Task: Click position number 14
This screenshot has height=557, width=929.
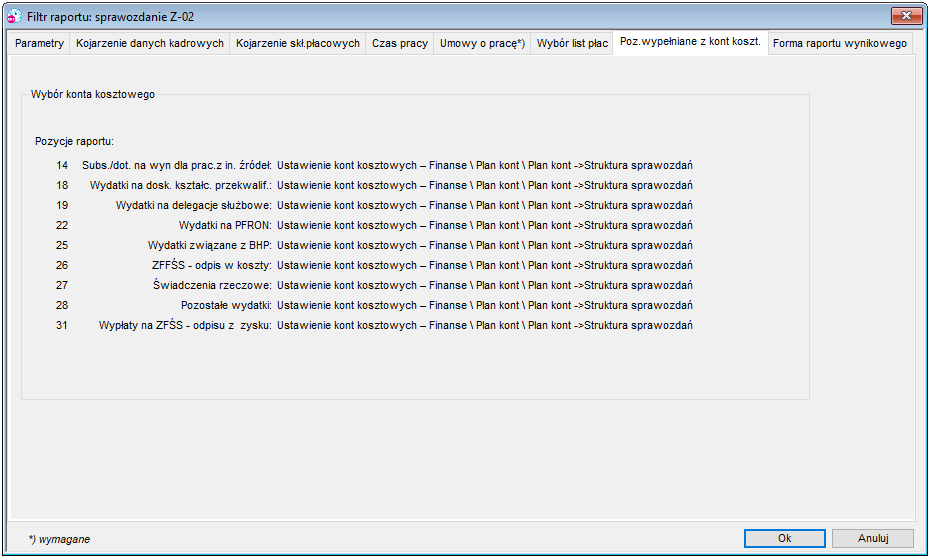Action: click(x=62, y=165)
